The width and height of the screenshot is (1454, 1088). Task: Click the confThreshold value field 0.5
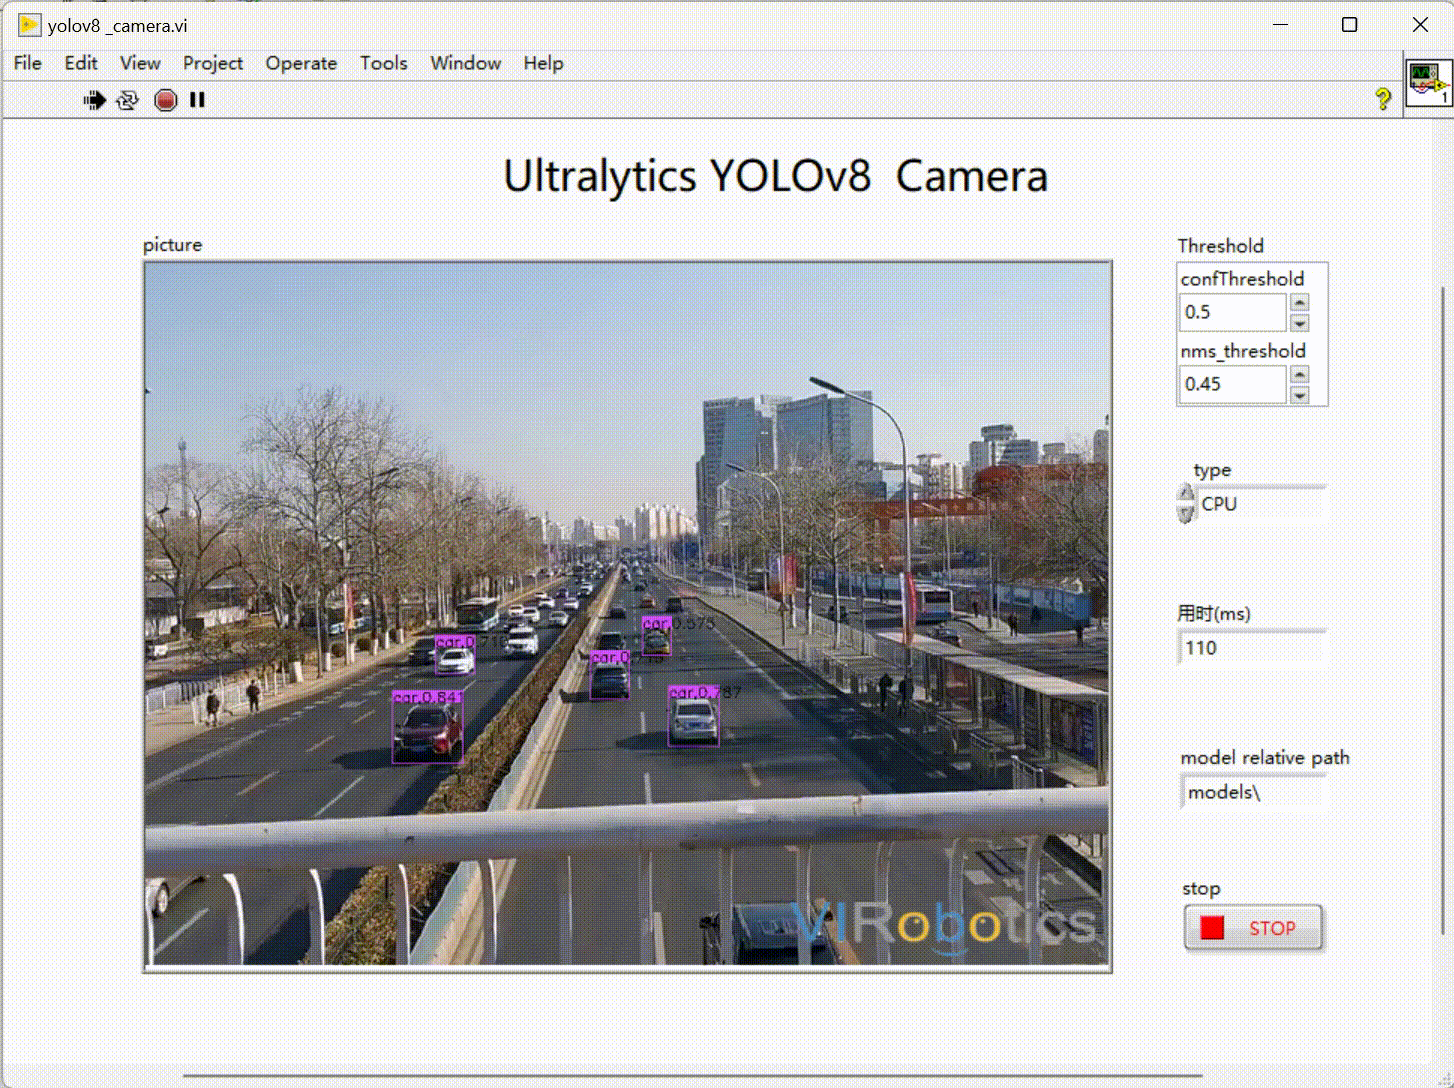pos(1233,312)
